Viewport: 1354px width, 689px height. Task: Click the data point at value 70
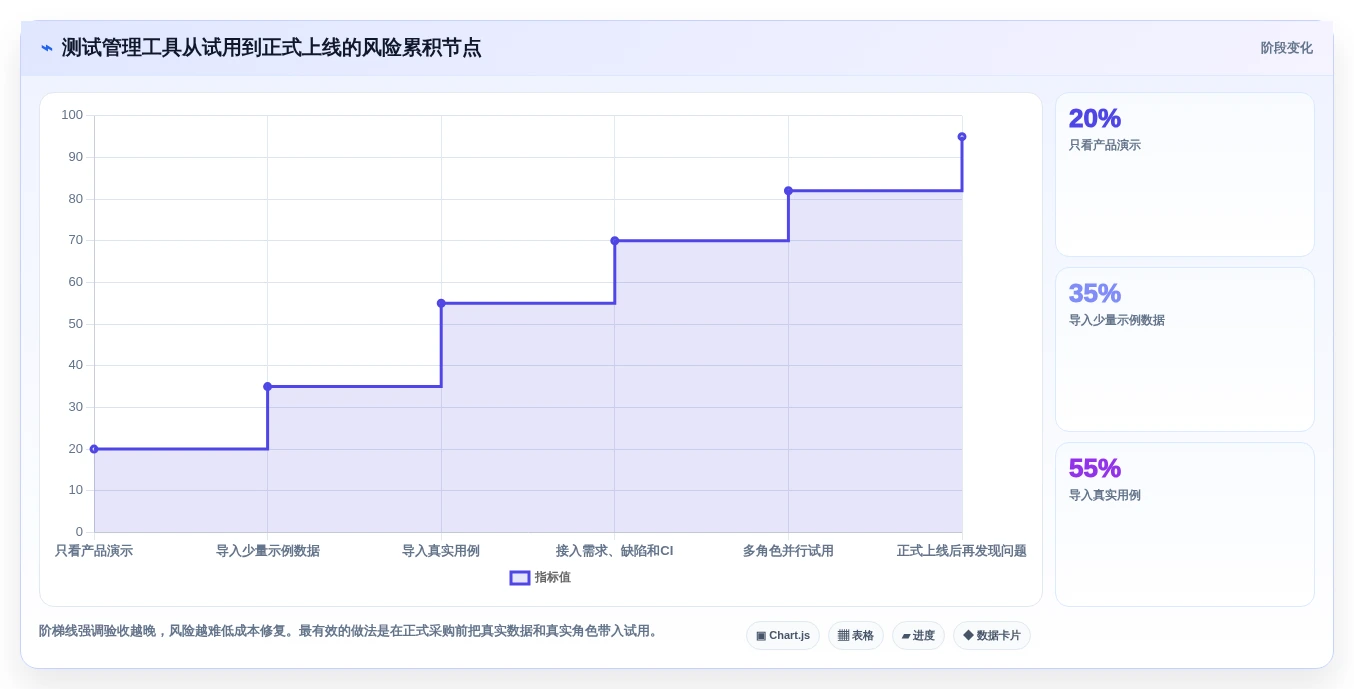coord(615,240)
